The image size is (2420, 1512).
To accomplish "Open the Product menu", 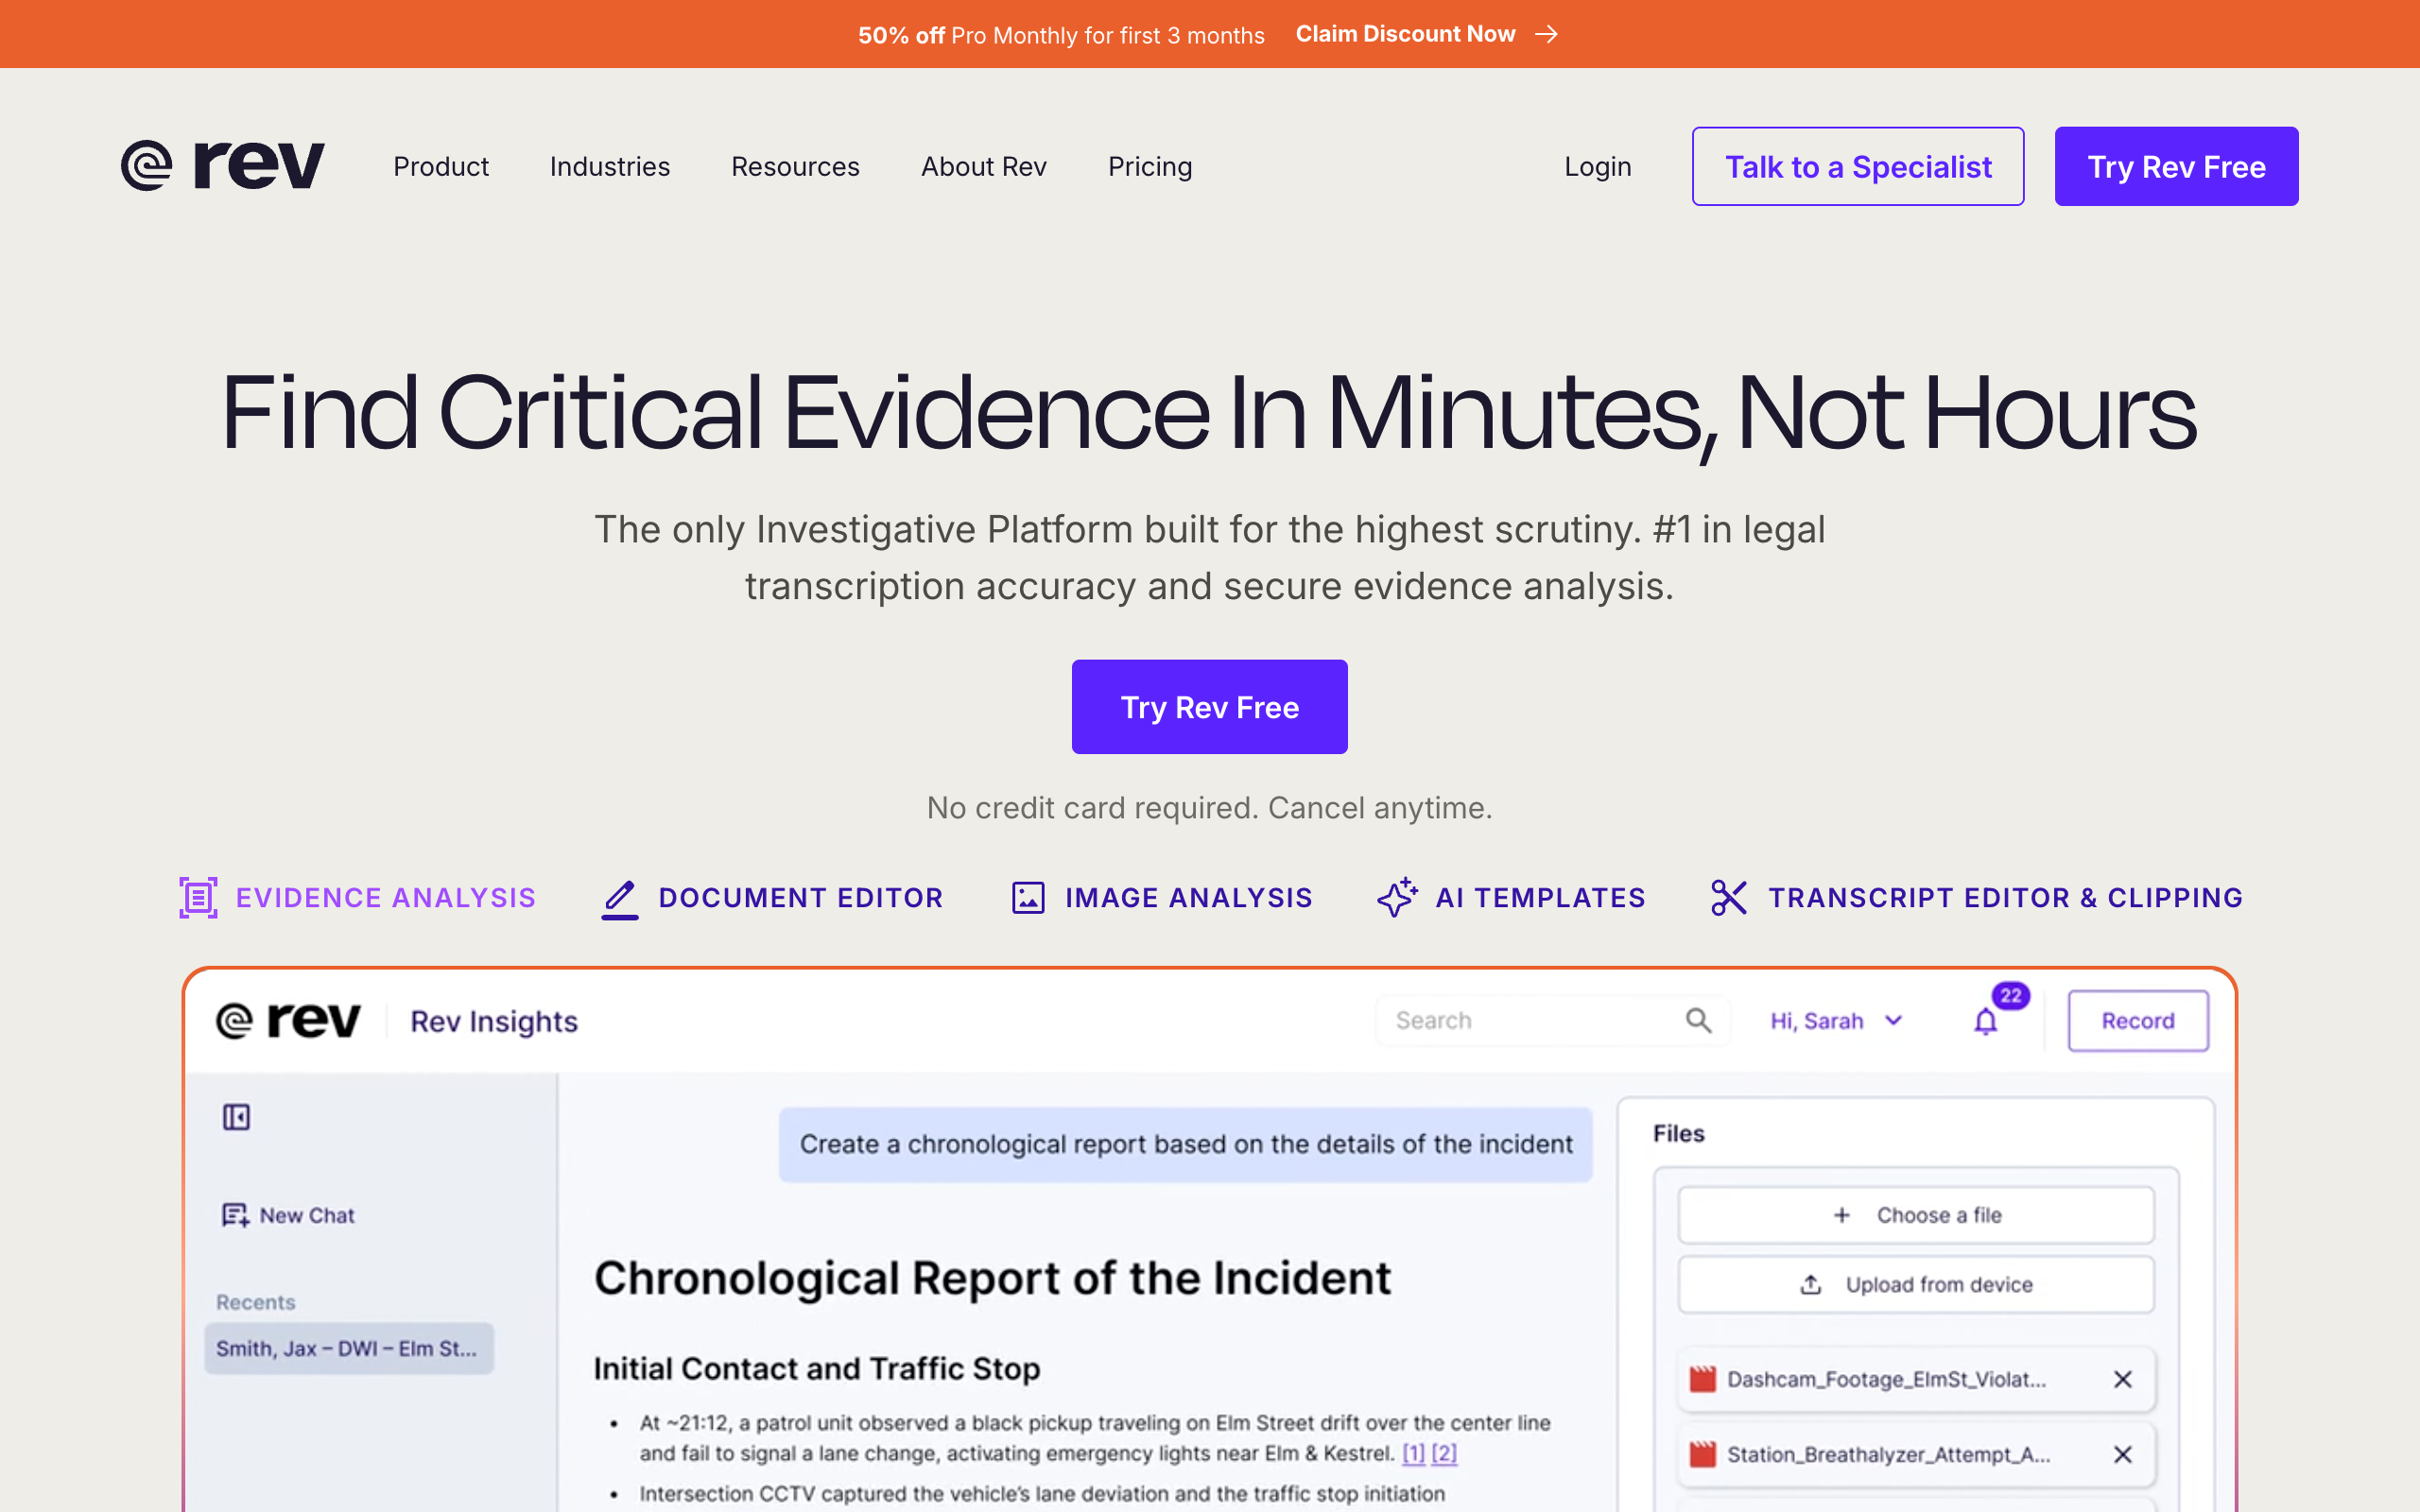I will tap(441, 166).
